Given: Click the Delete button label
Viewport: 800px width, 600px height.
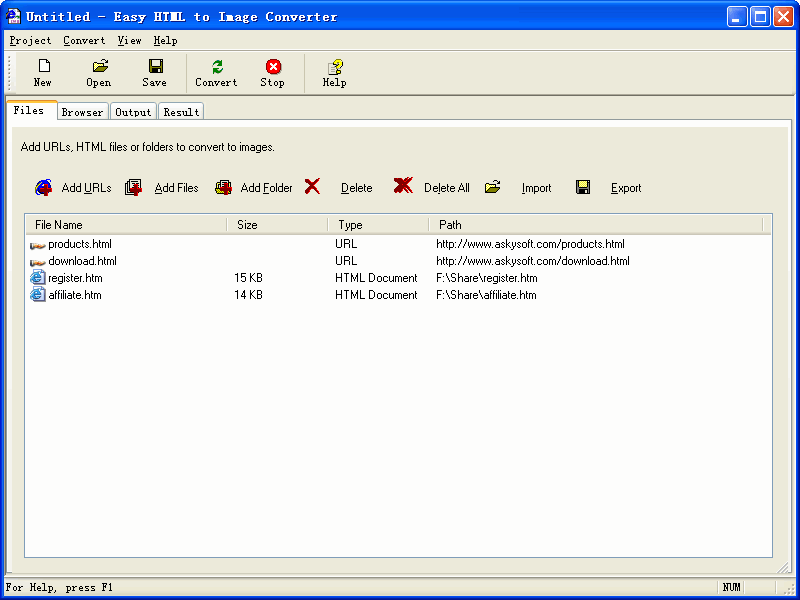Looking at the screenshot, I should [357, 188].
